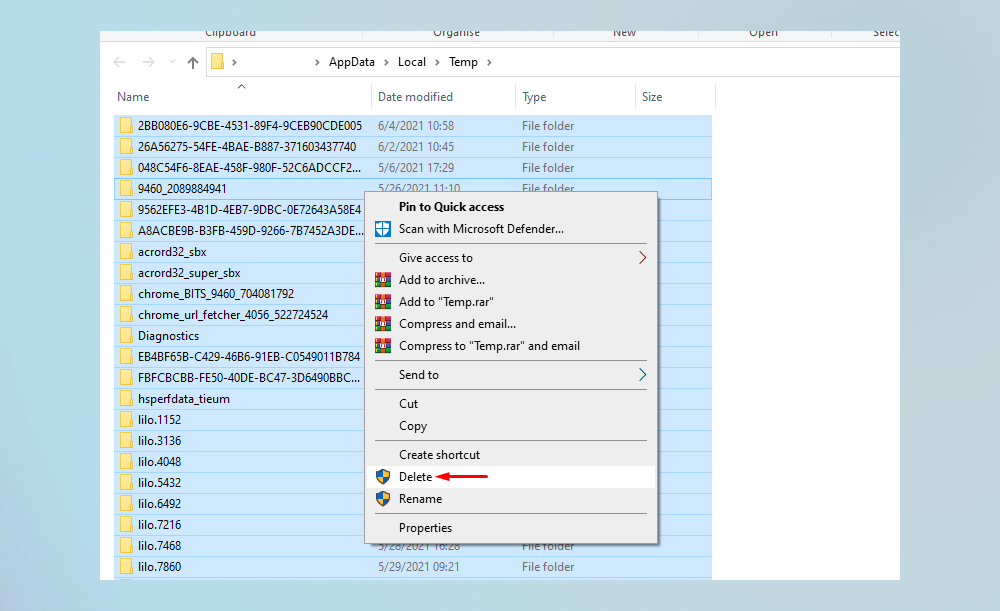This screenshot has height=611, width=1000.
Task: Select Properties in the context menu
Action: click(425, 528)
